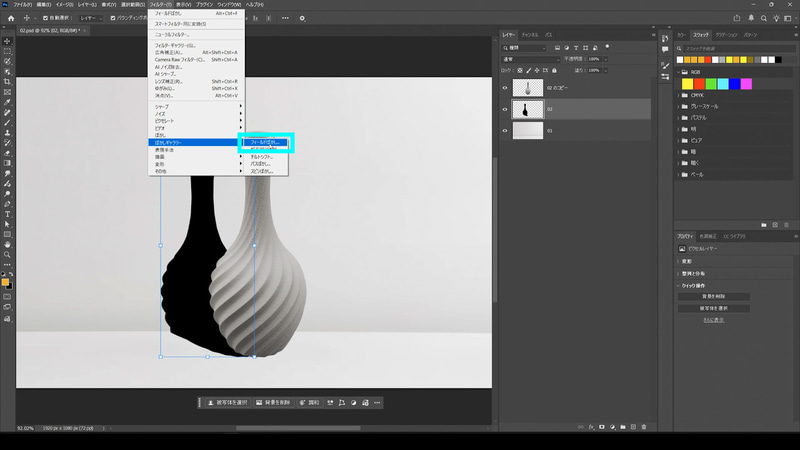Click the search icon at top right
The height and width of the screenshot is (450, 800).
pos(764,18)
